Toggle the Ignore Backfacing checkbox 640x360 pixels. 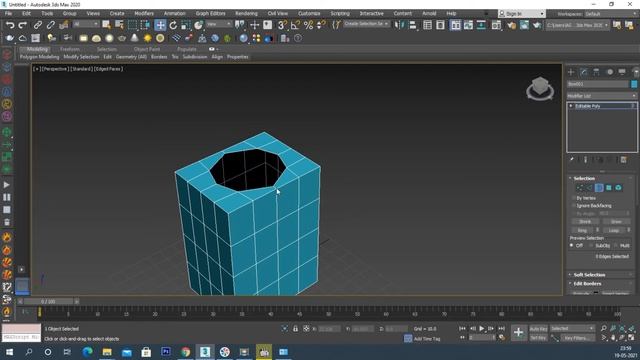click(x=573, y=206)
